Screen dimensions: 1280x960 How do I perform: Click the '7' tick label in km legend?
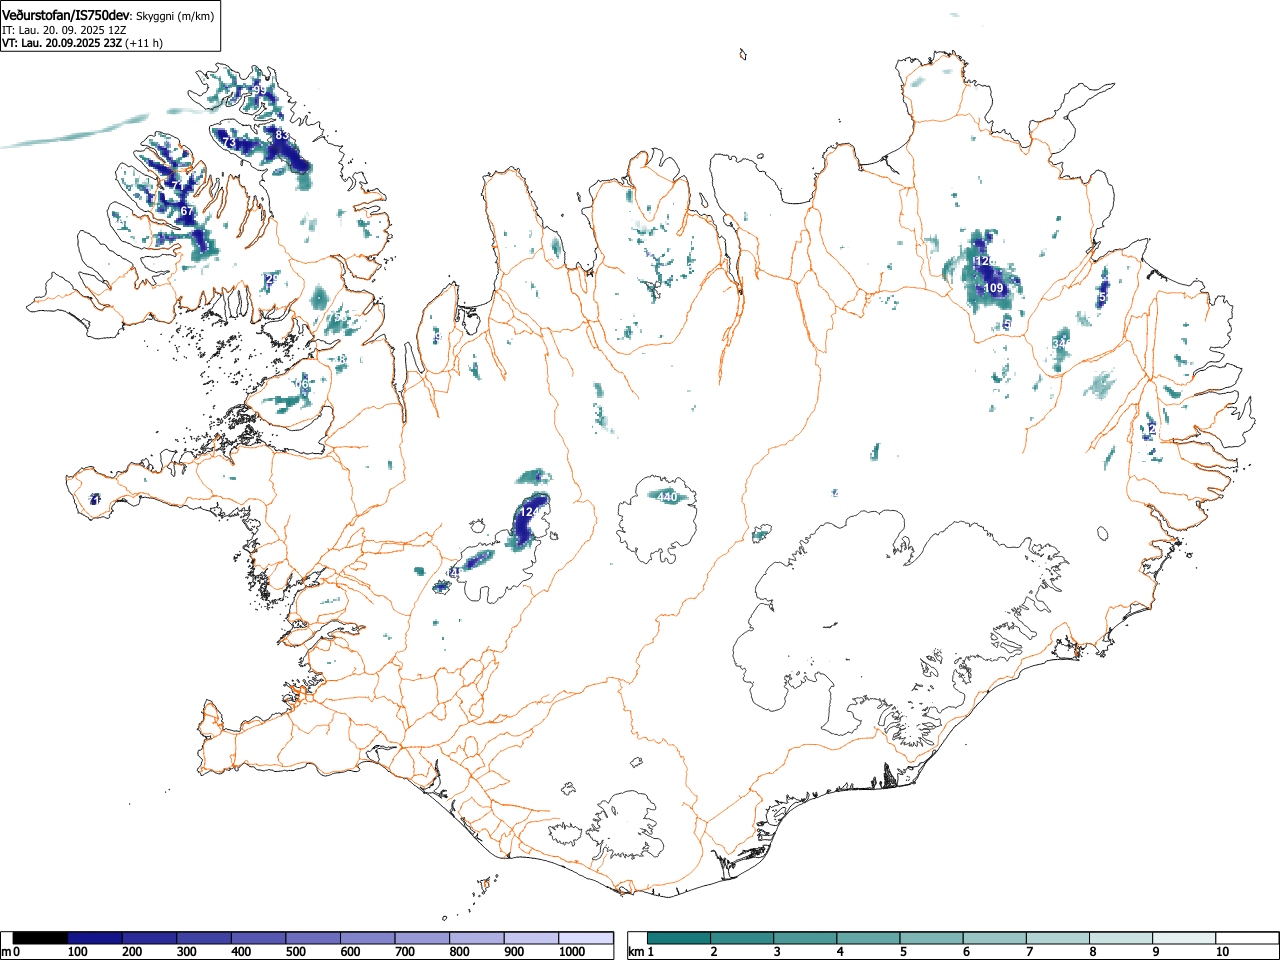pyautogui.click(x=1029, y=952)
